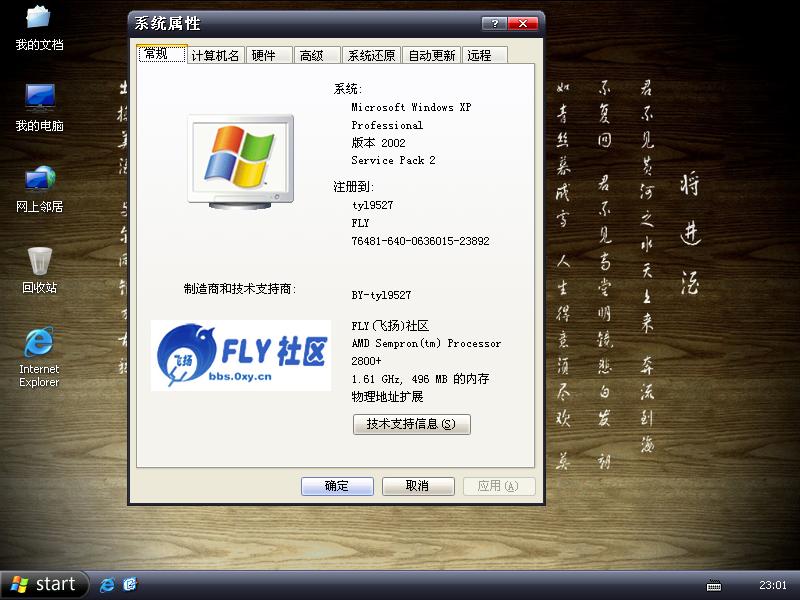The width and height of the screenshot is (800, 600).
Task: Click the 23:01 taskbar clock
Action: [772, 585]
